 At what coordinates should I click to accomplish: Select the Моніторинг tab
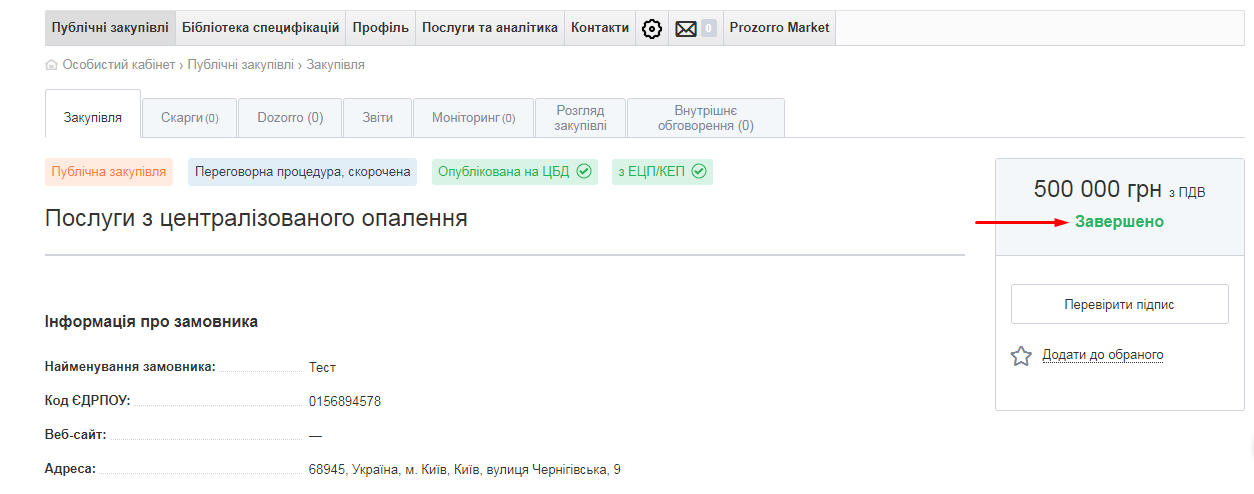tap(473, 118)
